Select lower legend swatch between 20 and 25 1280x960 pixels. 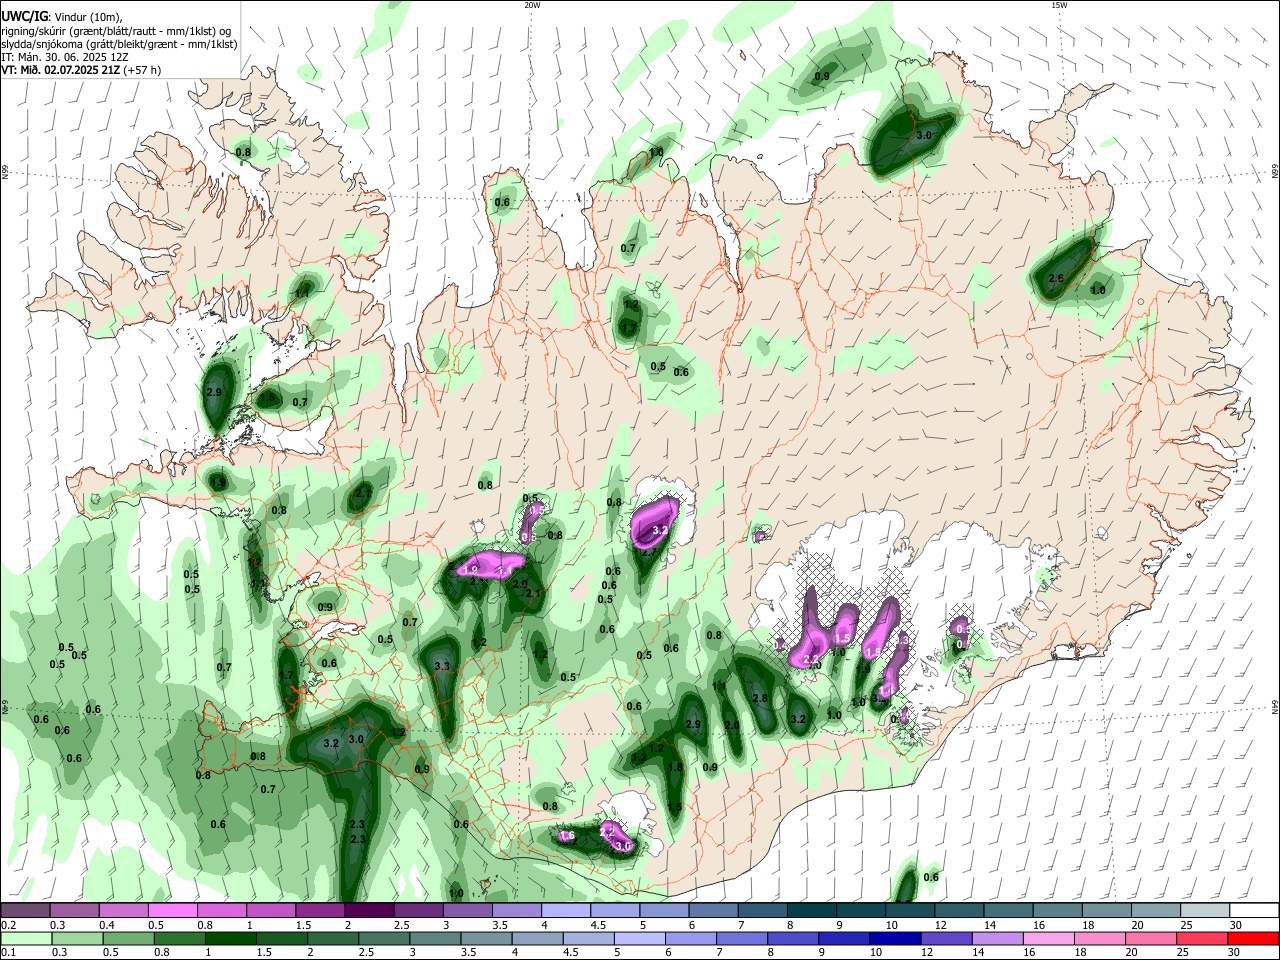point(1150,938)
